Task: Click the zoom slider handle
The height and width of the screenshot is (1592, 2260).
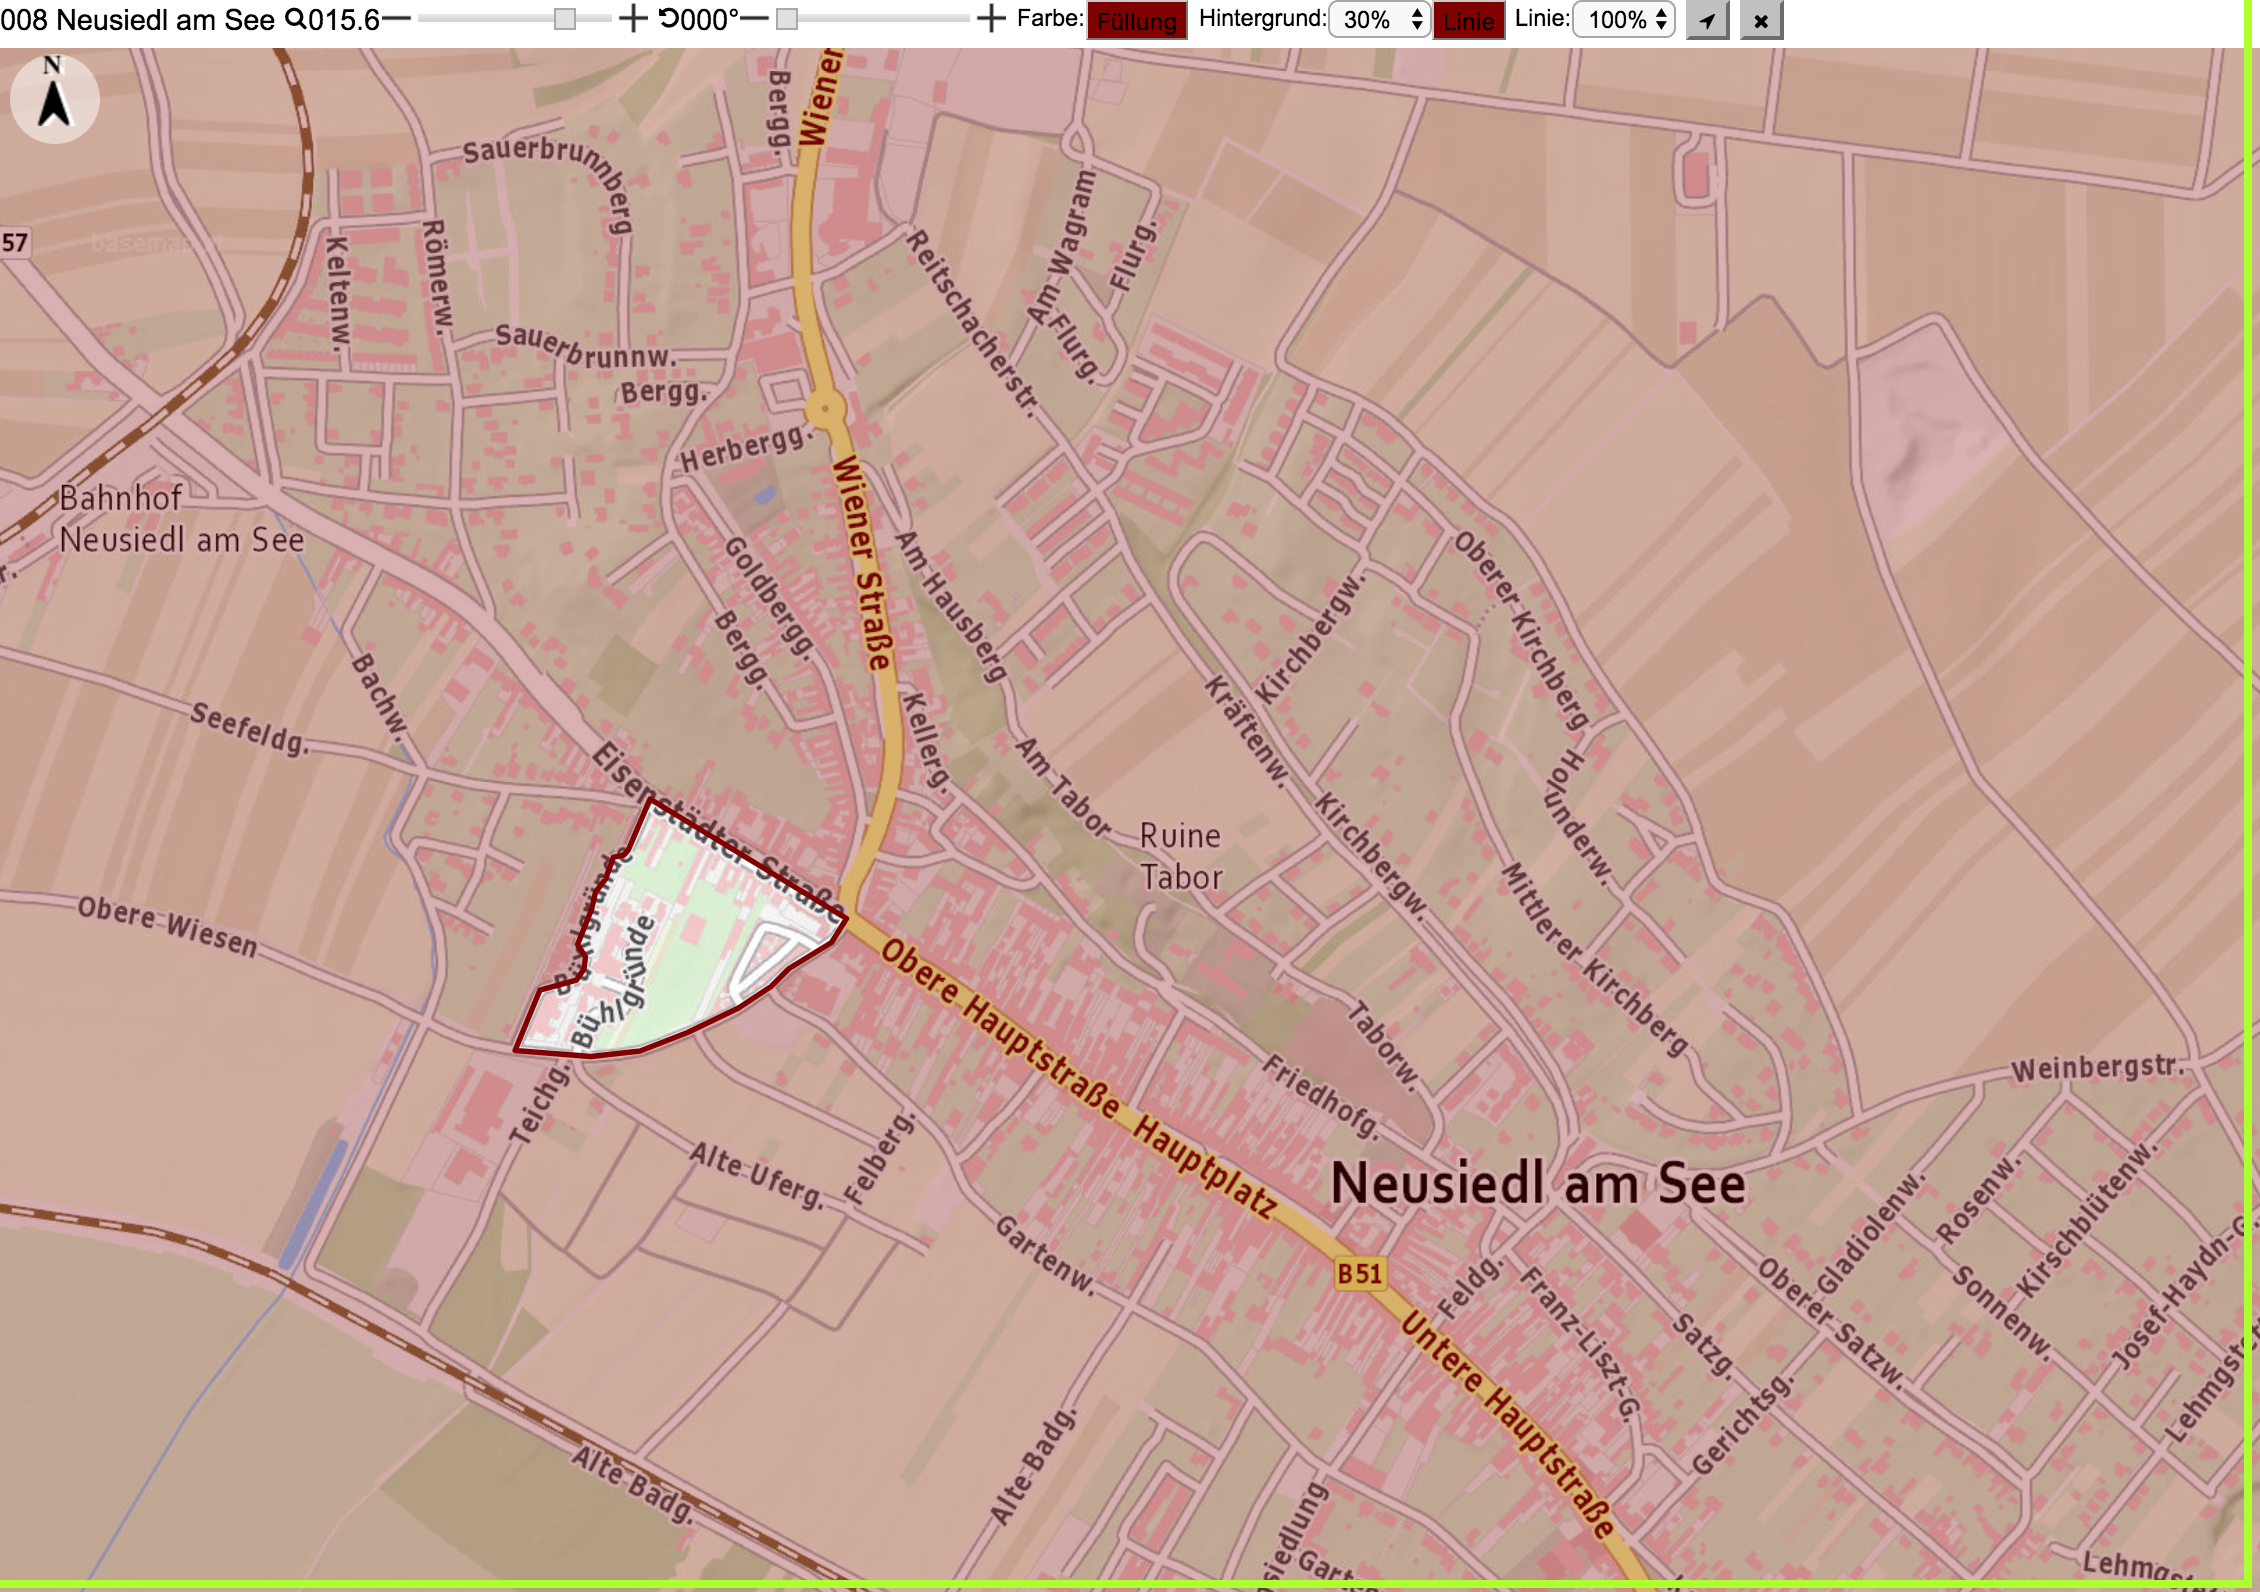Action: tap(565, 19)
